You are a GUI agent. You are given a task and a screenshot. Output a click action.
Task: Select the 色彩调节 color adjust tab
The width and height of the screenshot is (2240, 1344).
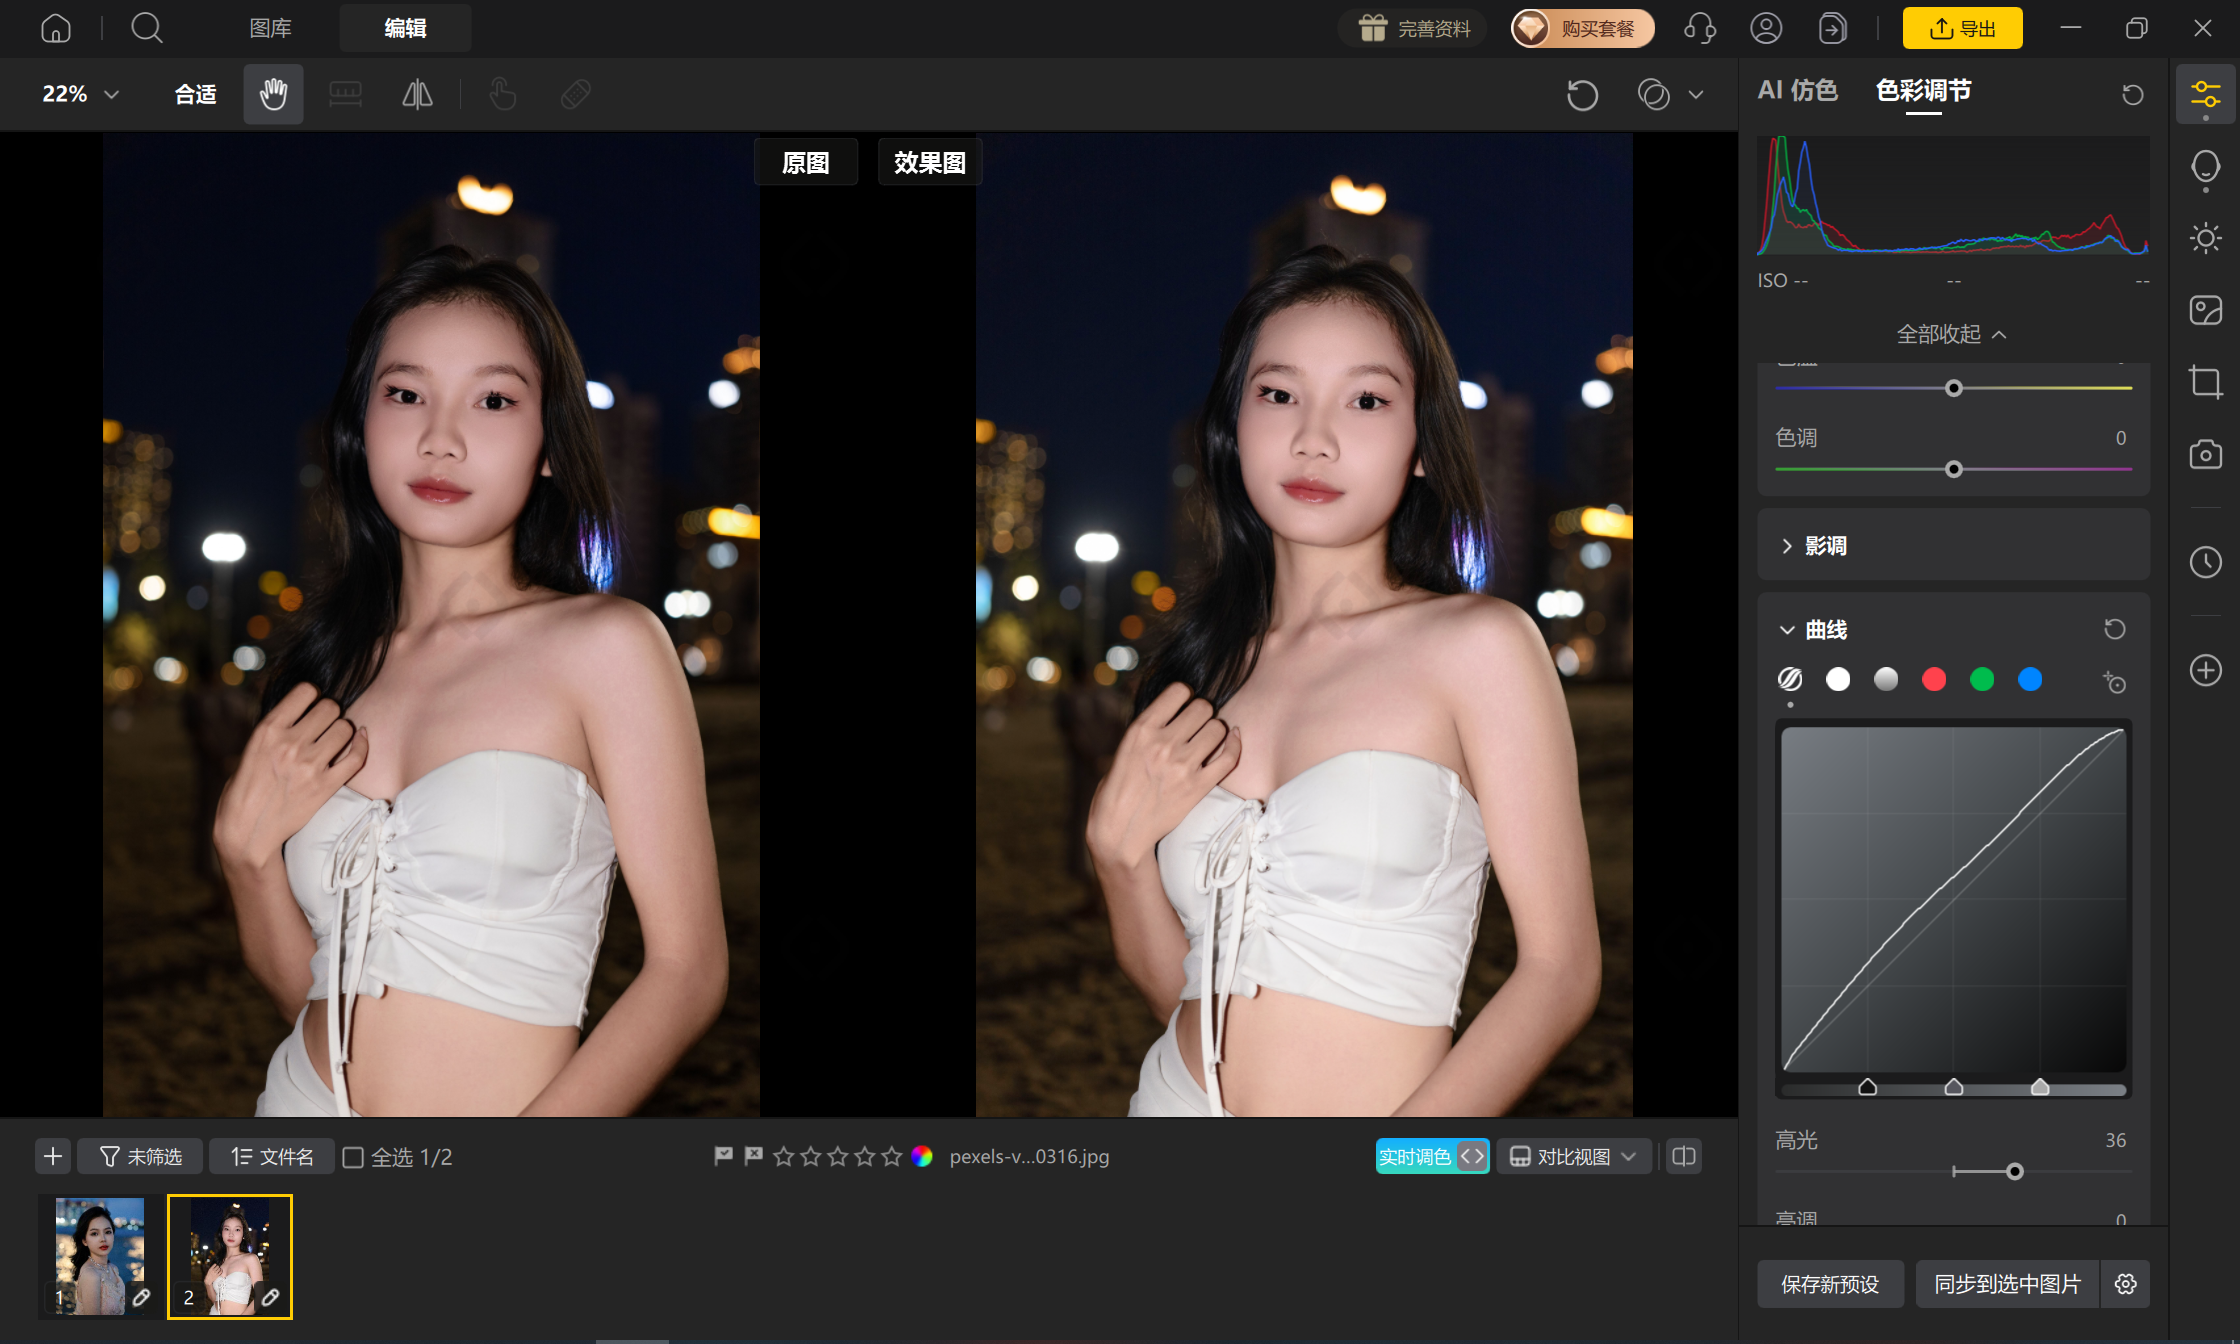click(1923, 91)
